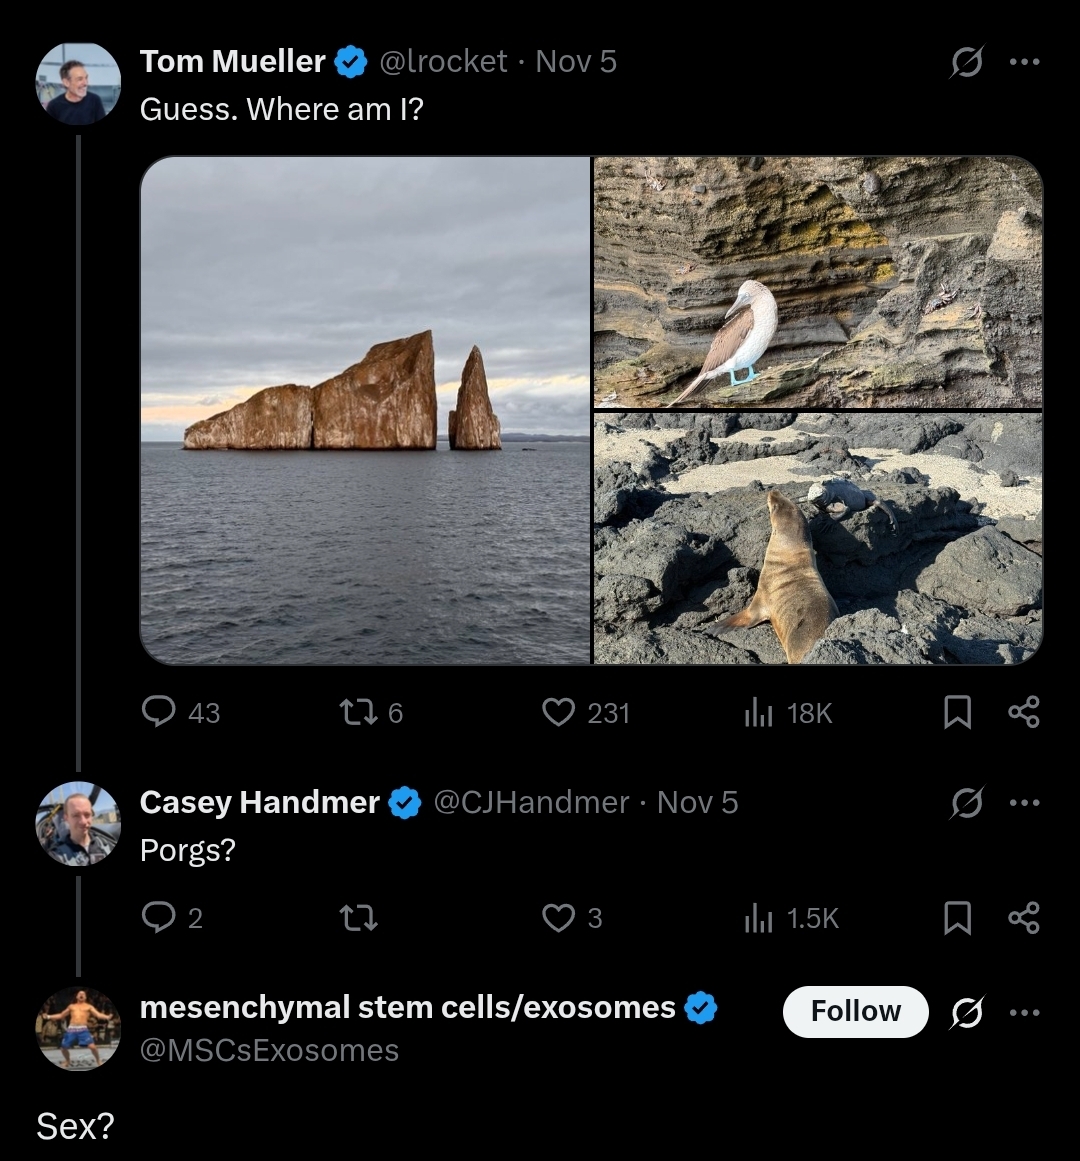The image size is (1080, 1161).
Task: Reply to Tom Mueller's post
Action: (159, 712)
